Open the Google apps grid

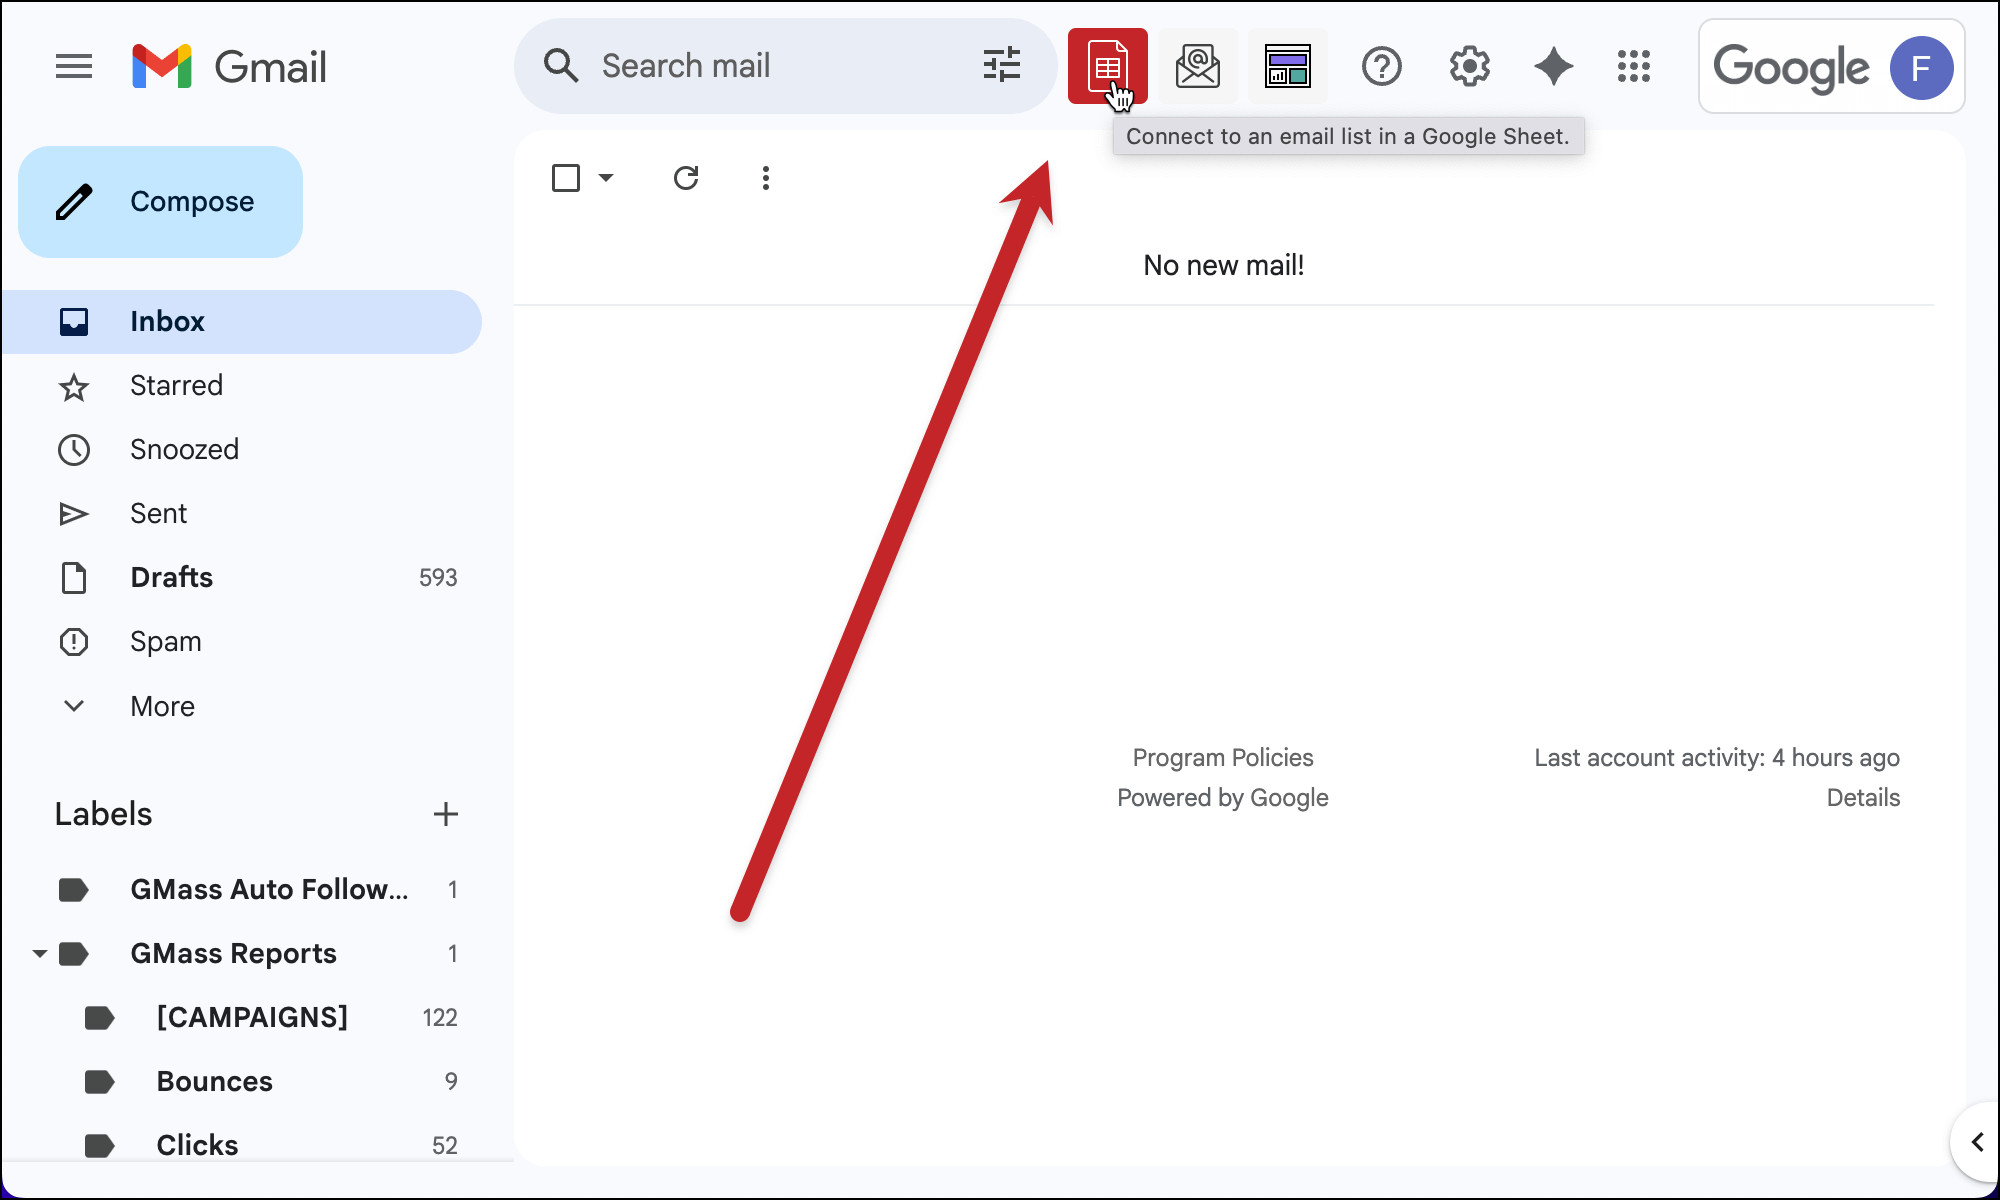click(1634, 67)
